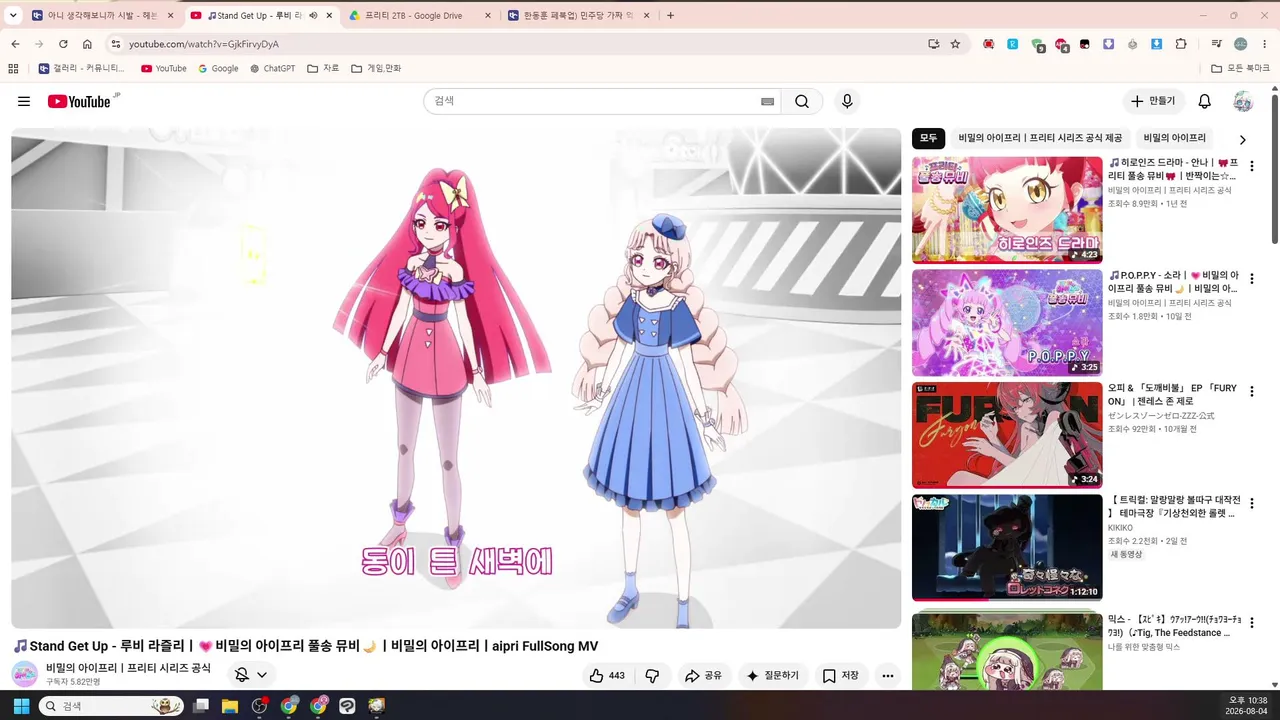Image resolution: width=1280 pixels, height=720 pixels.
Task: Open the taskbar clock showing 오후 10:38
Action: (1248, 706)
